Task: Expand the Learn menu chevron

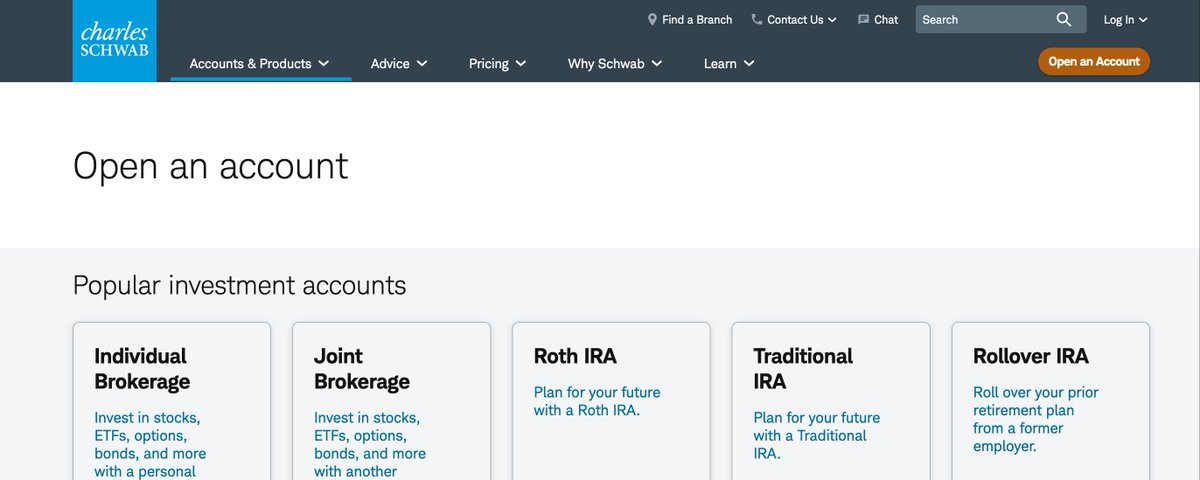Action: [749, 63]
